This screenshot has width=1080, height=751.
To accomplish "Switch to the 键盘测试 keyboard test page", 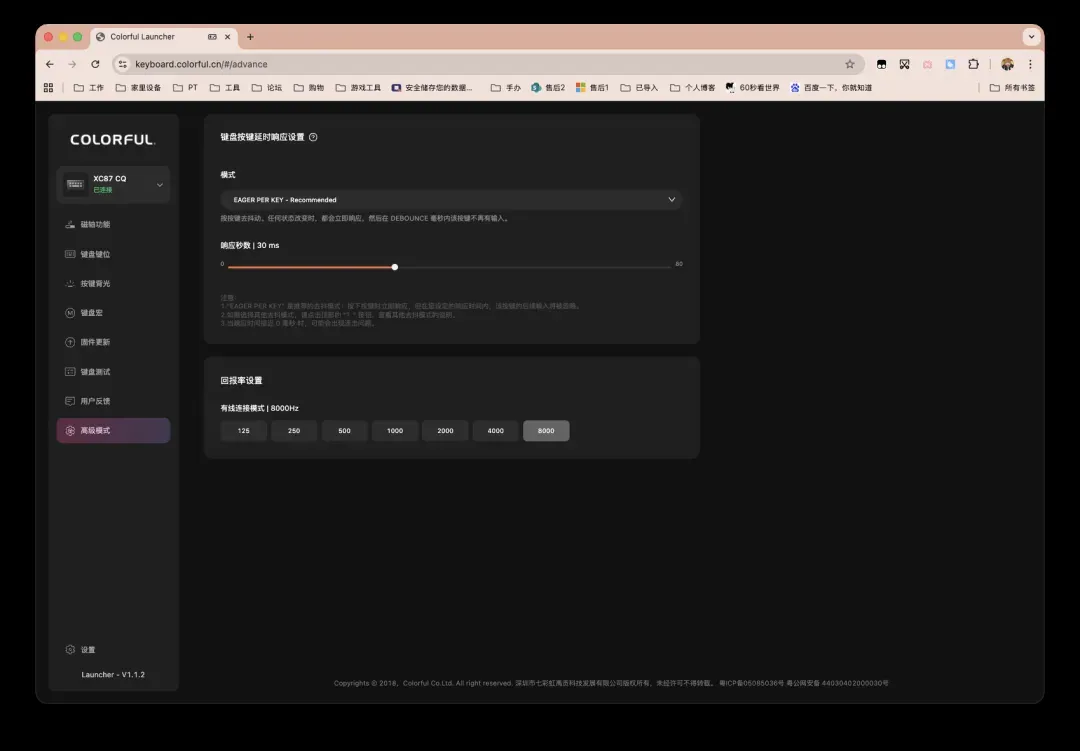I will click(95, 372).
